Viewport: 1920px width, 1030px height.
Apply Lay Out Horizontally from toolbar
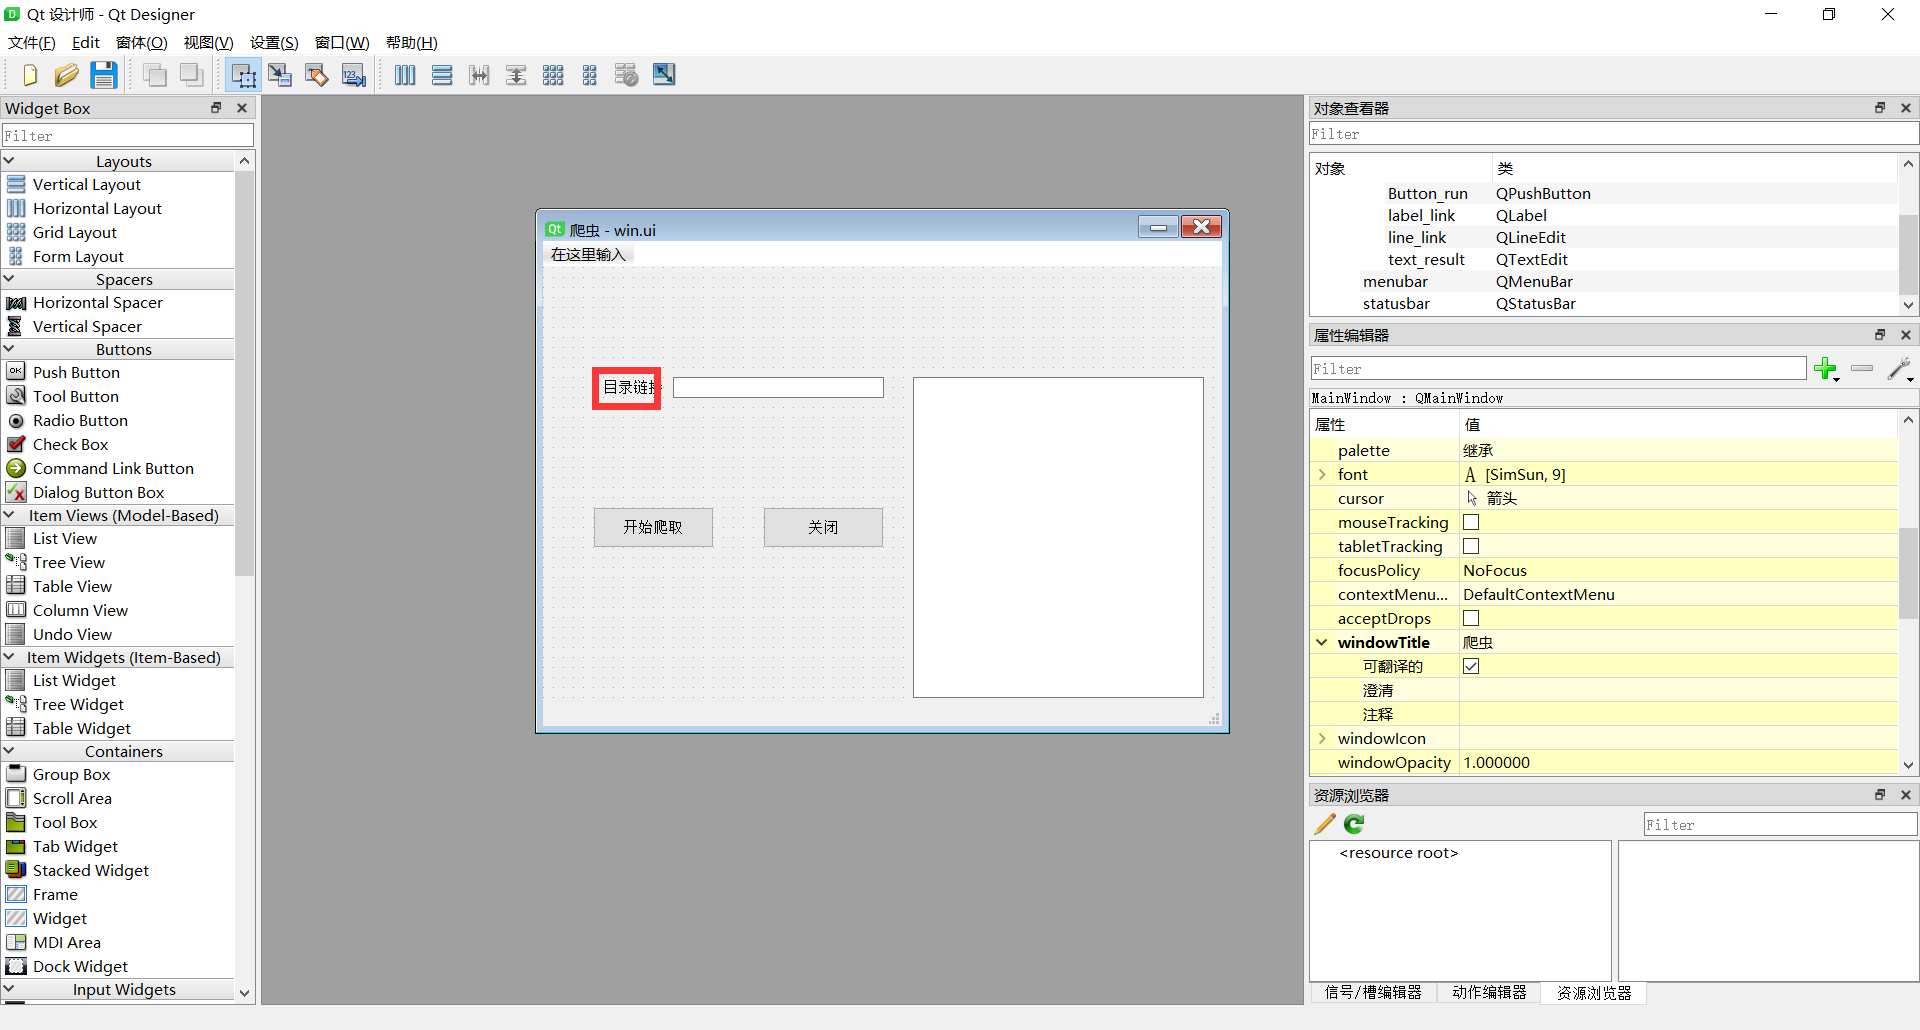405,75
